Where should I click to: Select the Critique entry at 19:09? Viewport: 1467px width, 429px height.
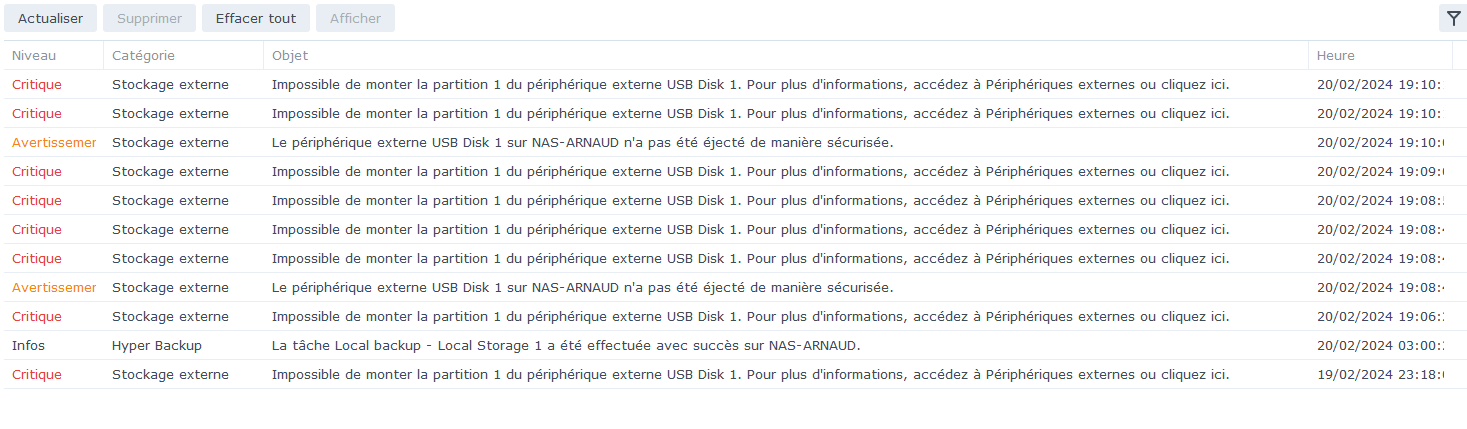point(735,172)
